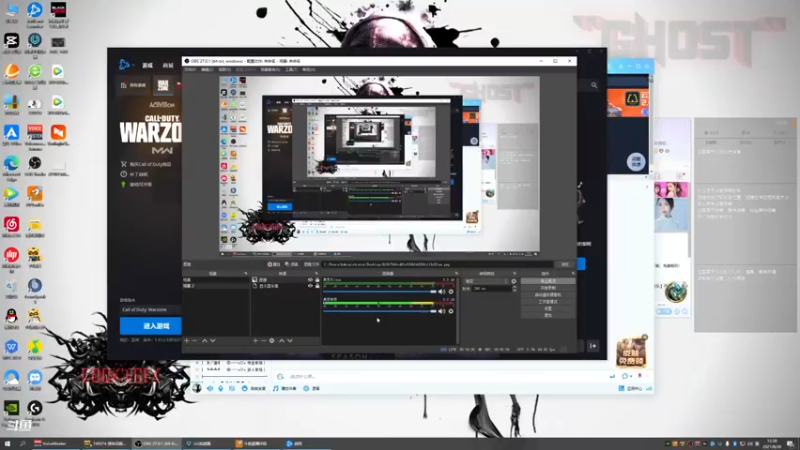Click the fifth button in OBS Controls panel

click(x=548, y=309)
